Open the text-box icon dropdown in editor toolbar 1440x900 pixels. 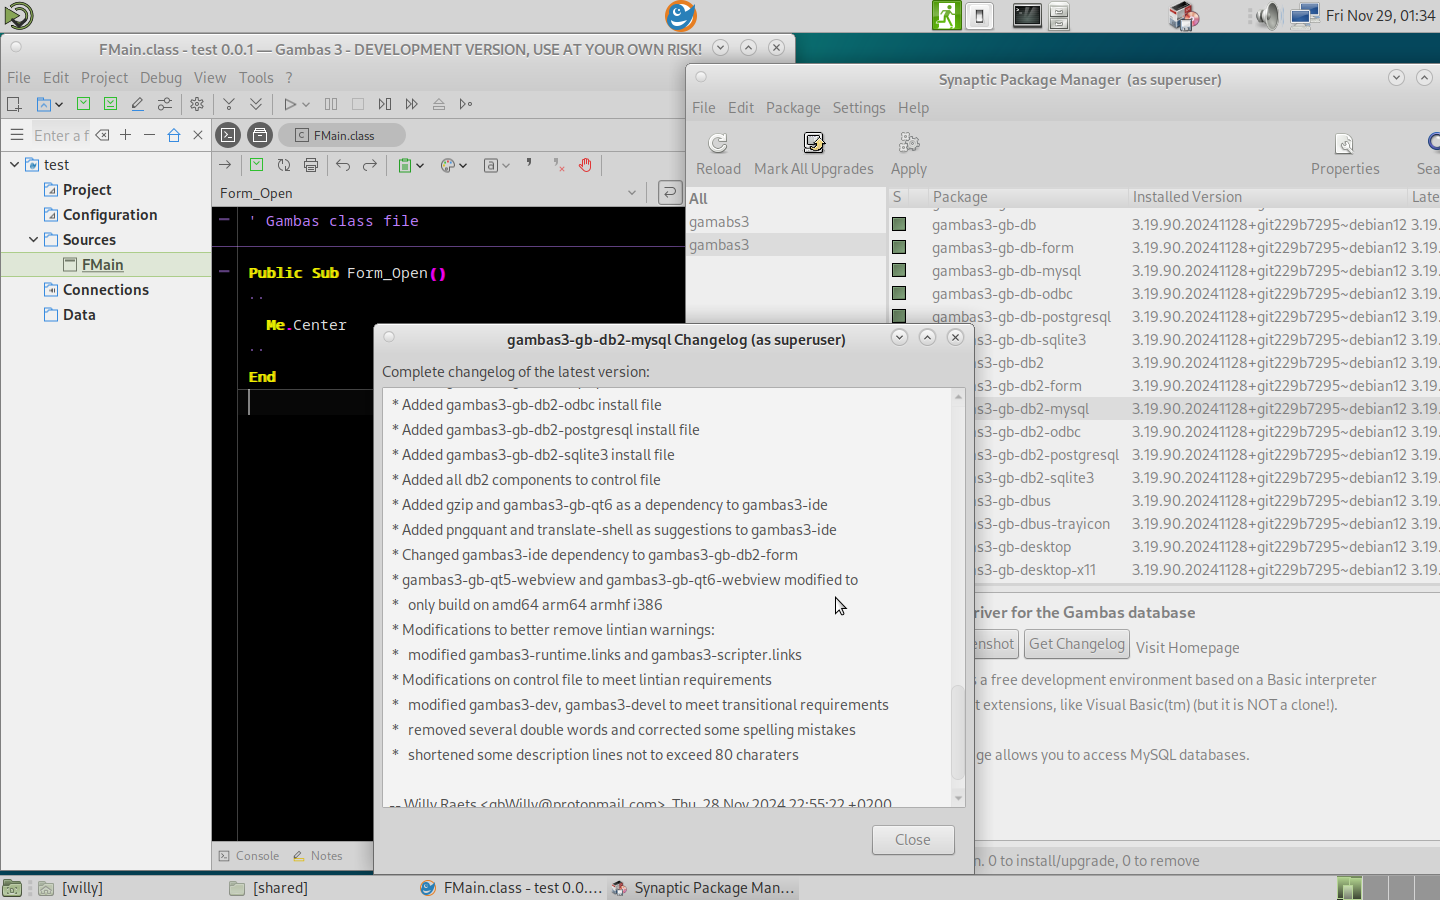coord(506,165)
